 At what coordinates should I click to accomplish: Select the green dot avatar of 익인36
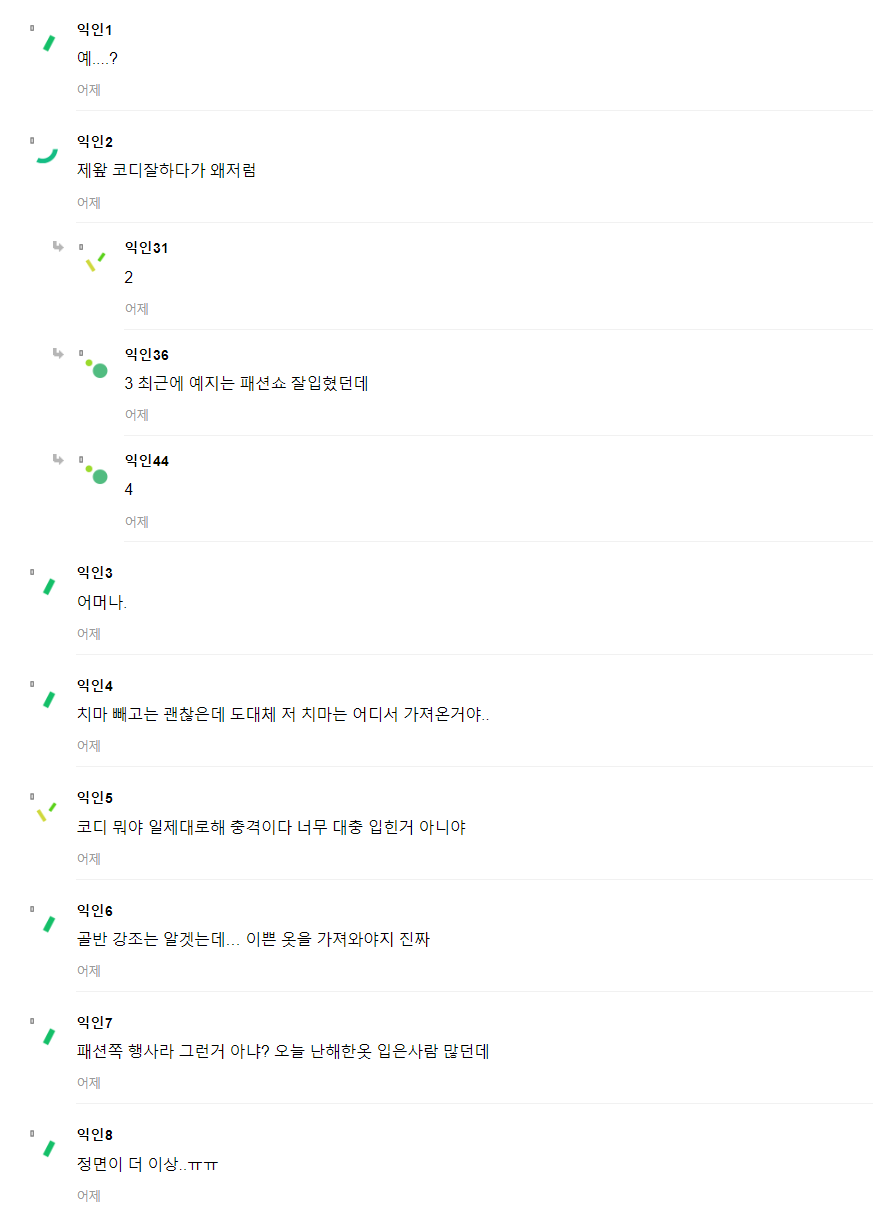[x=97, y=368]
